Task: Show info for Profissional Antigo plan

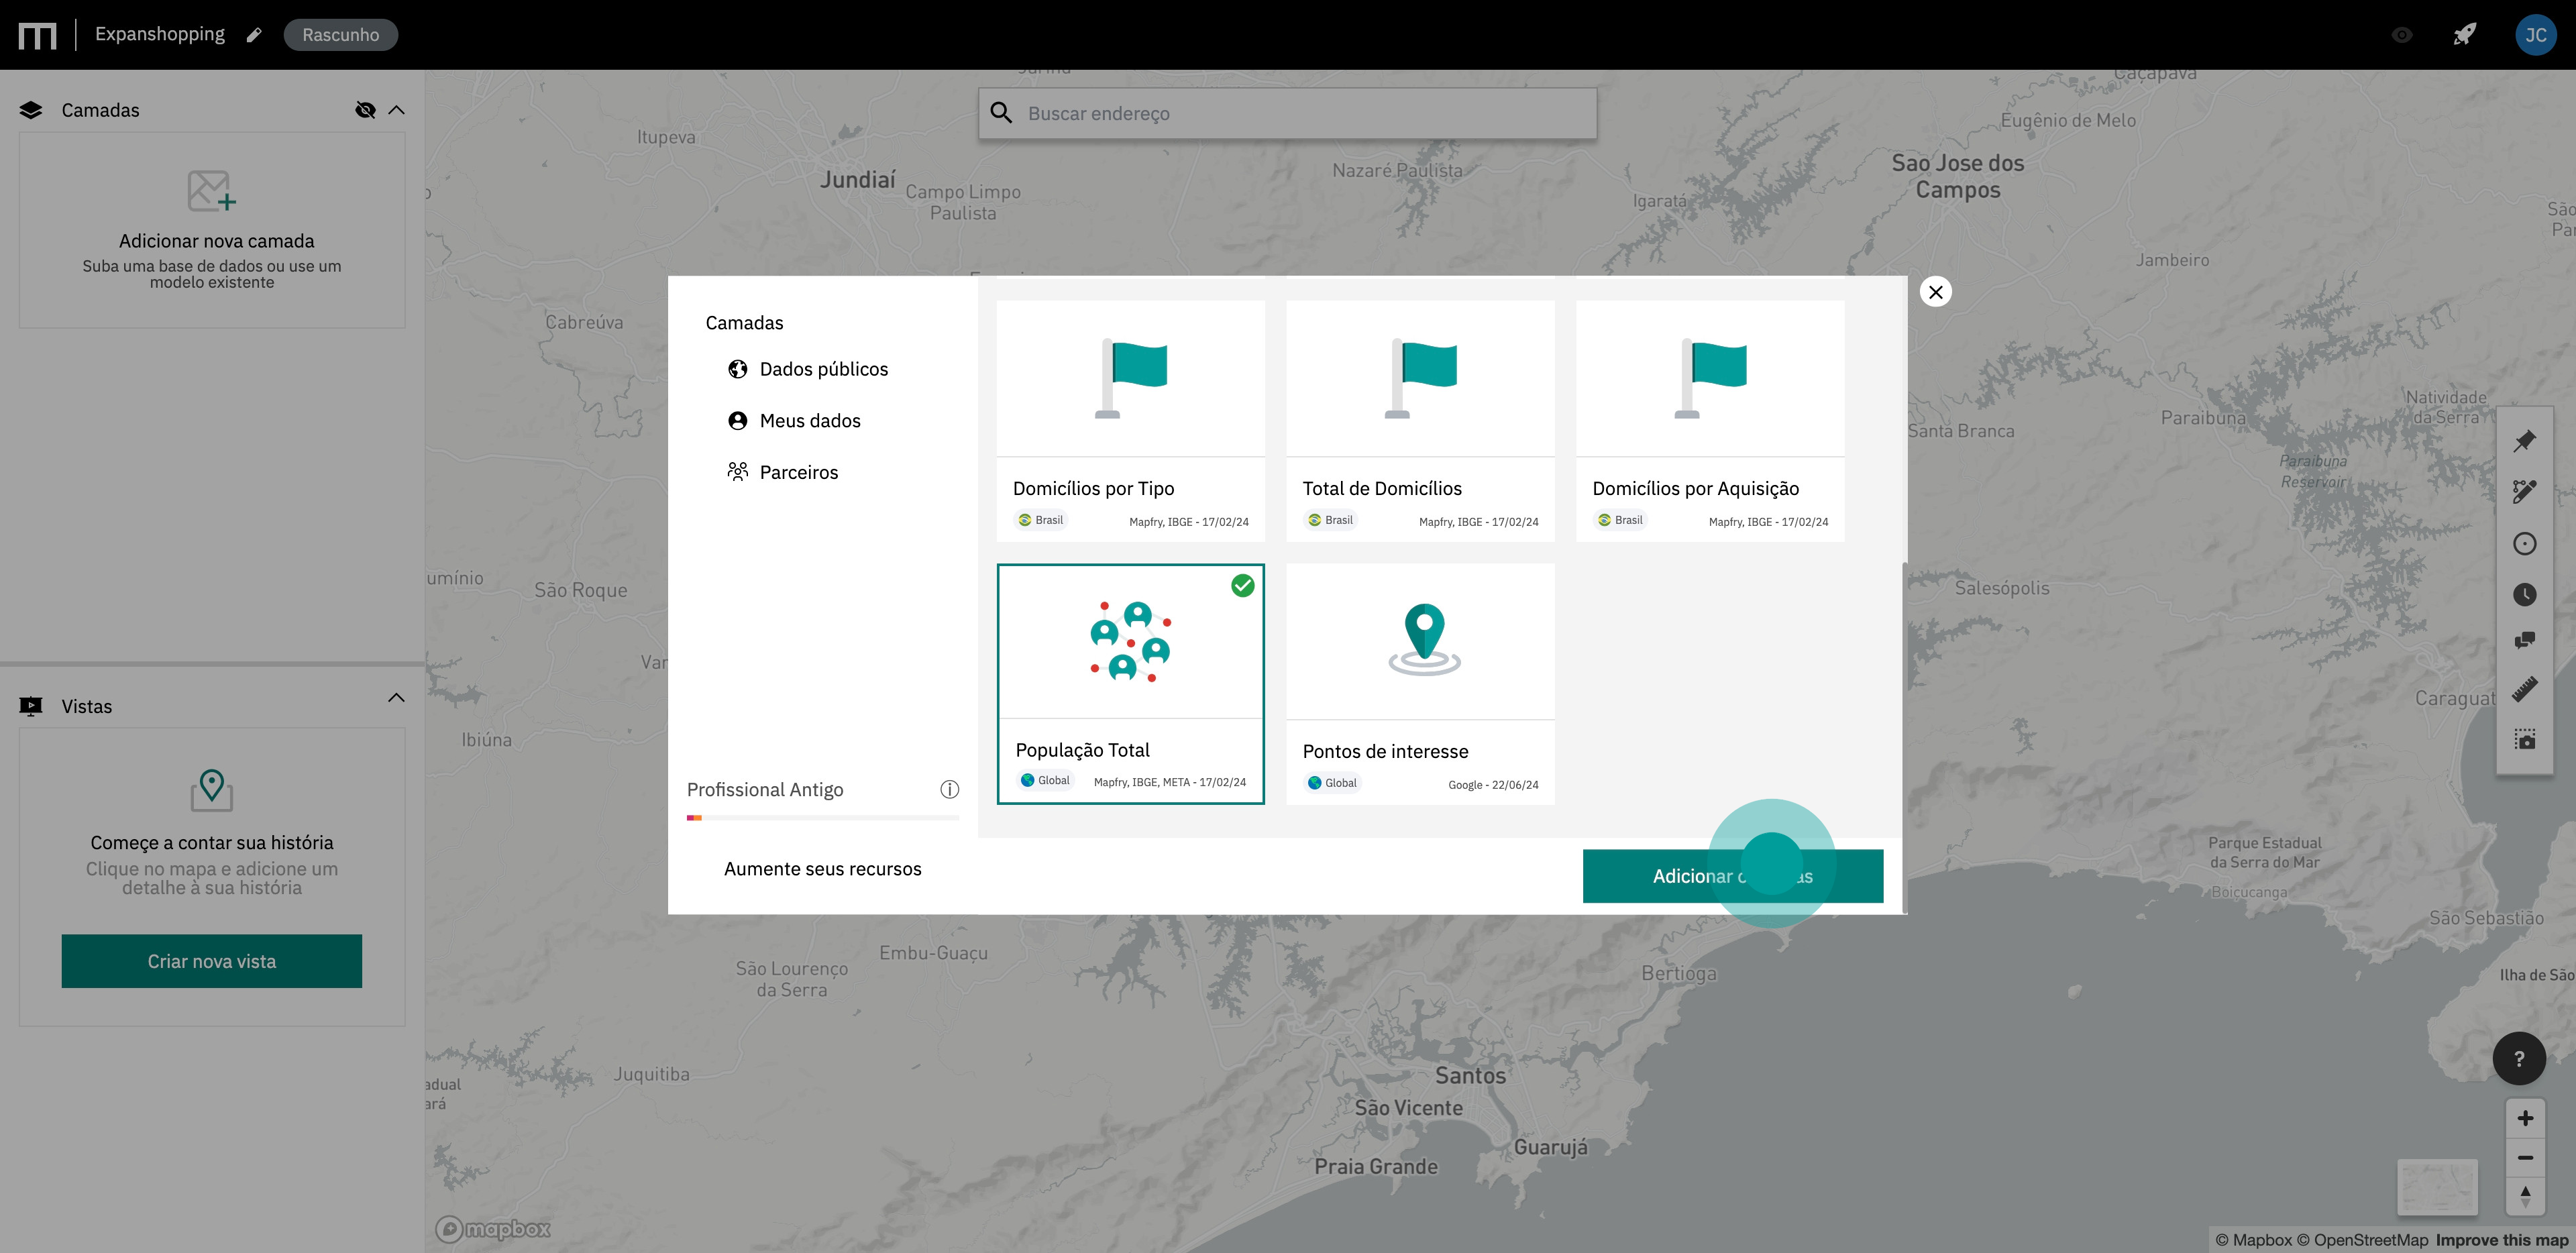Action: tap(949, 789)
